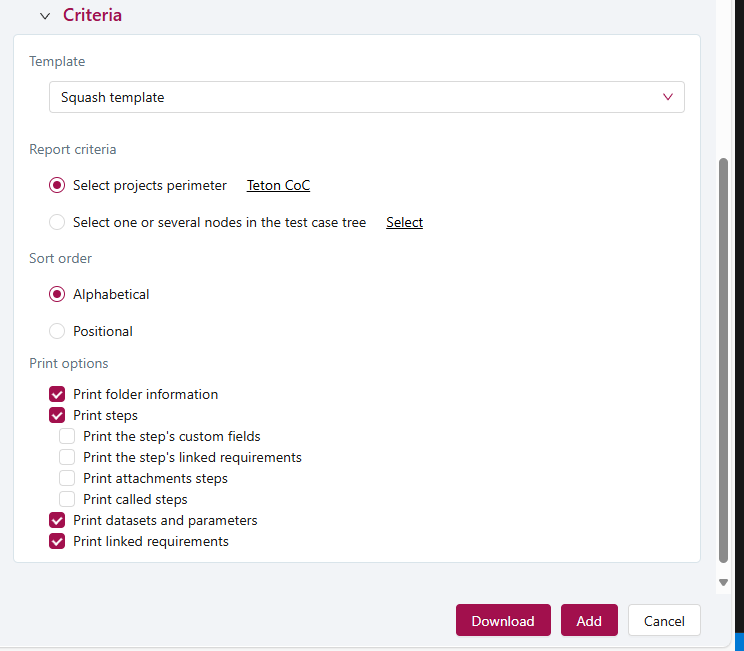Enable Print attachments steps

pyautogui.click(x=67, y=478)
